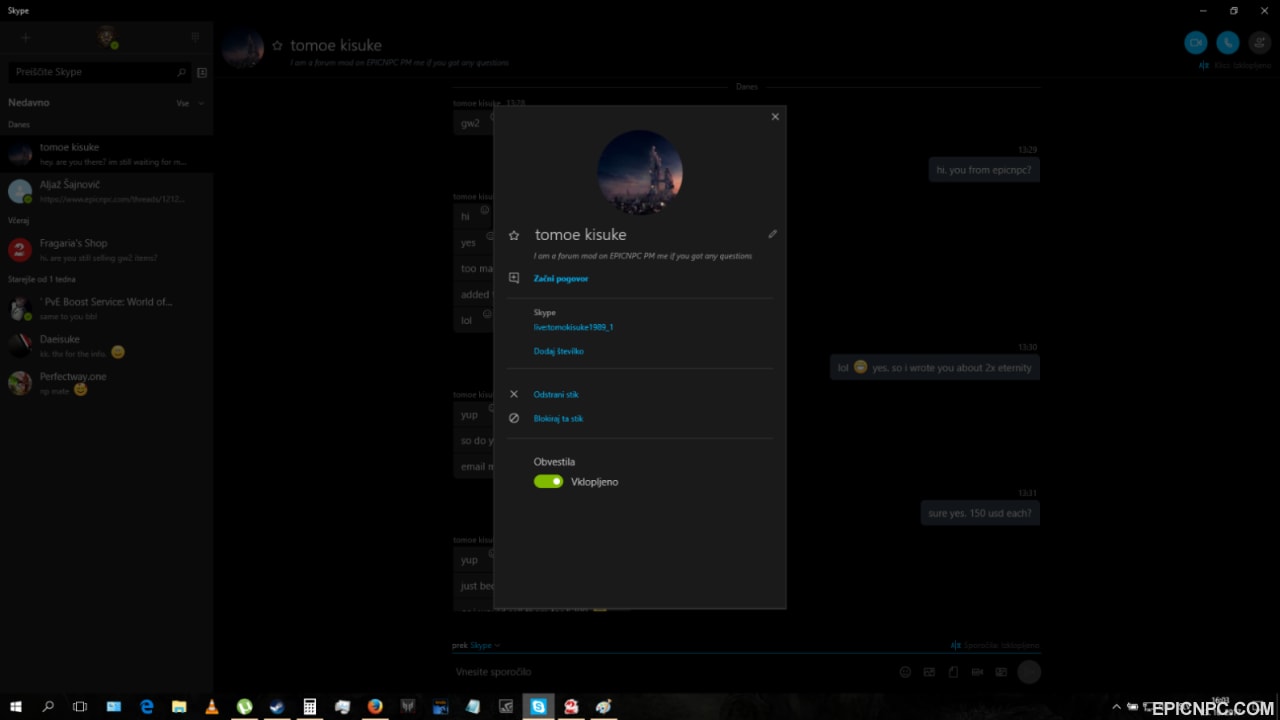The image size is (1280, 720).
Task: Select the Odstrani stik option
Action: click(556, 395)
